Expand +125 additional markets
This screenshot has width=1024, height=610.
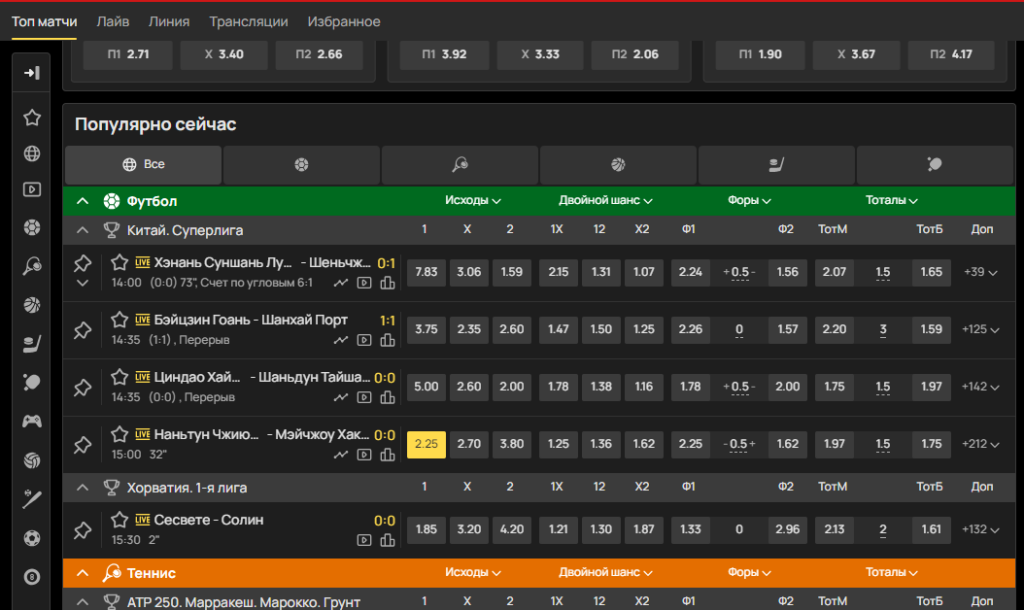pos(980,330)
